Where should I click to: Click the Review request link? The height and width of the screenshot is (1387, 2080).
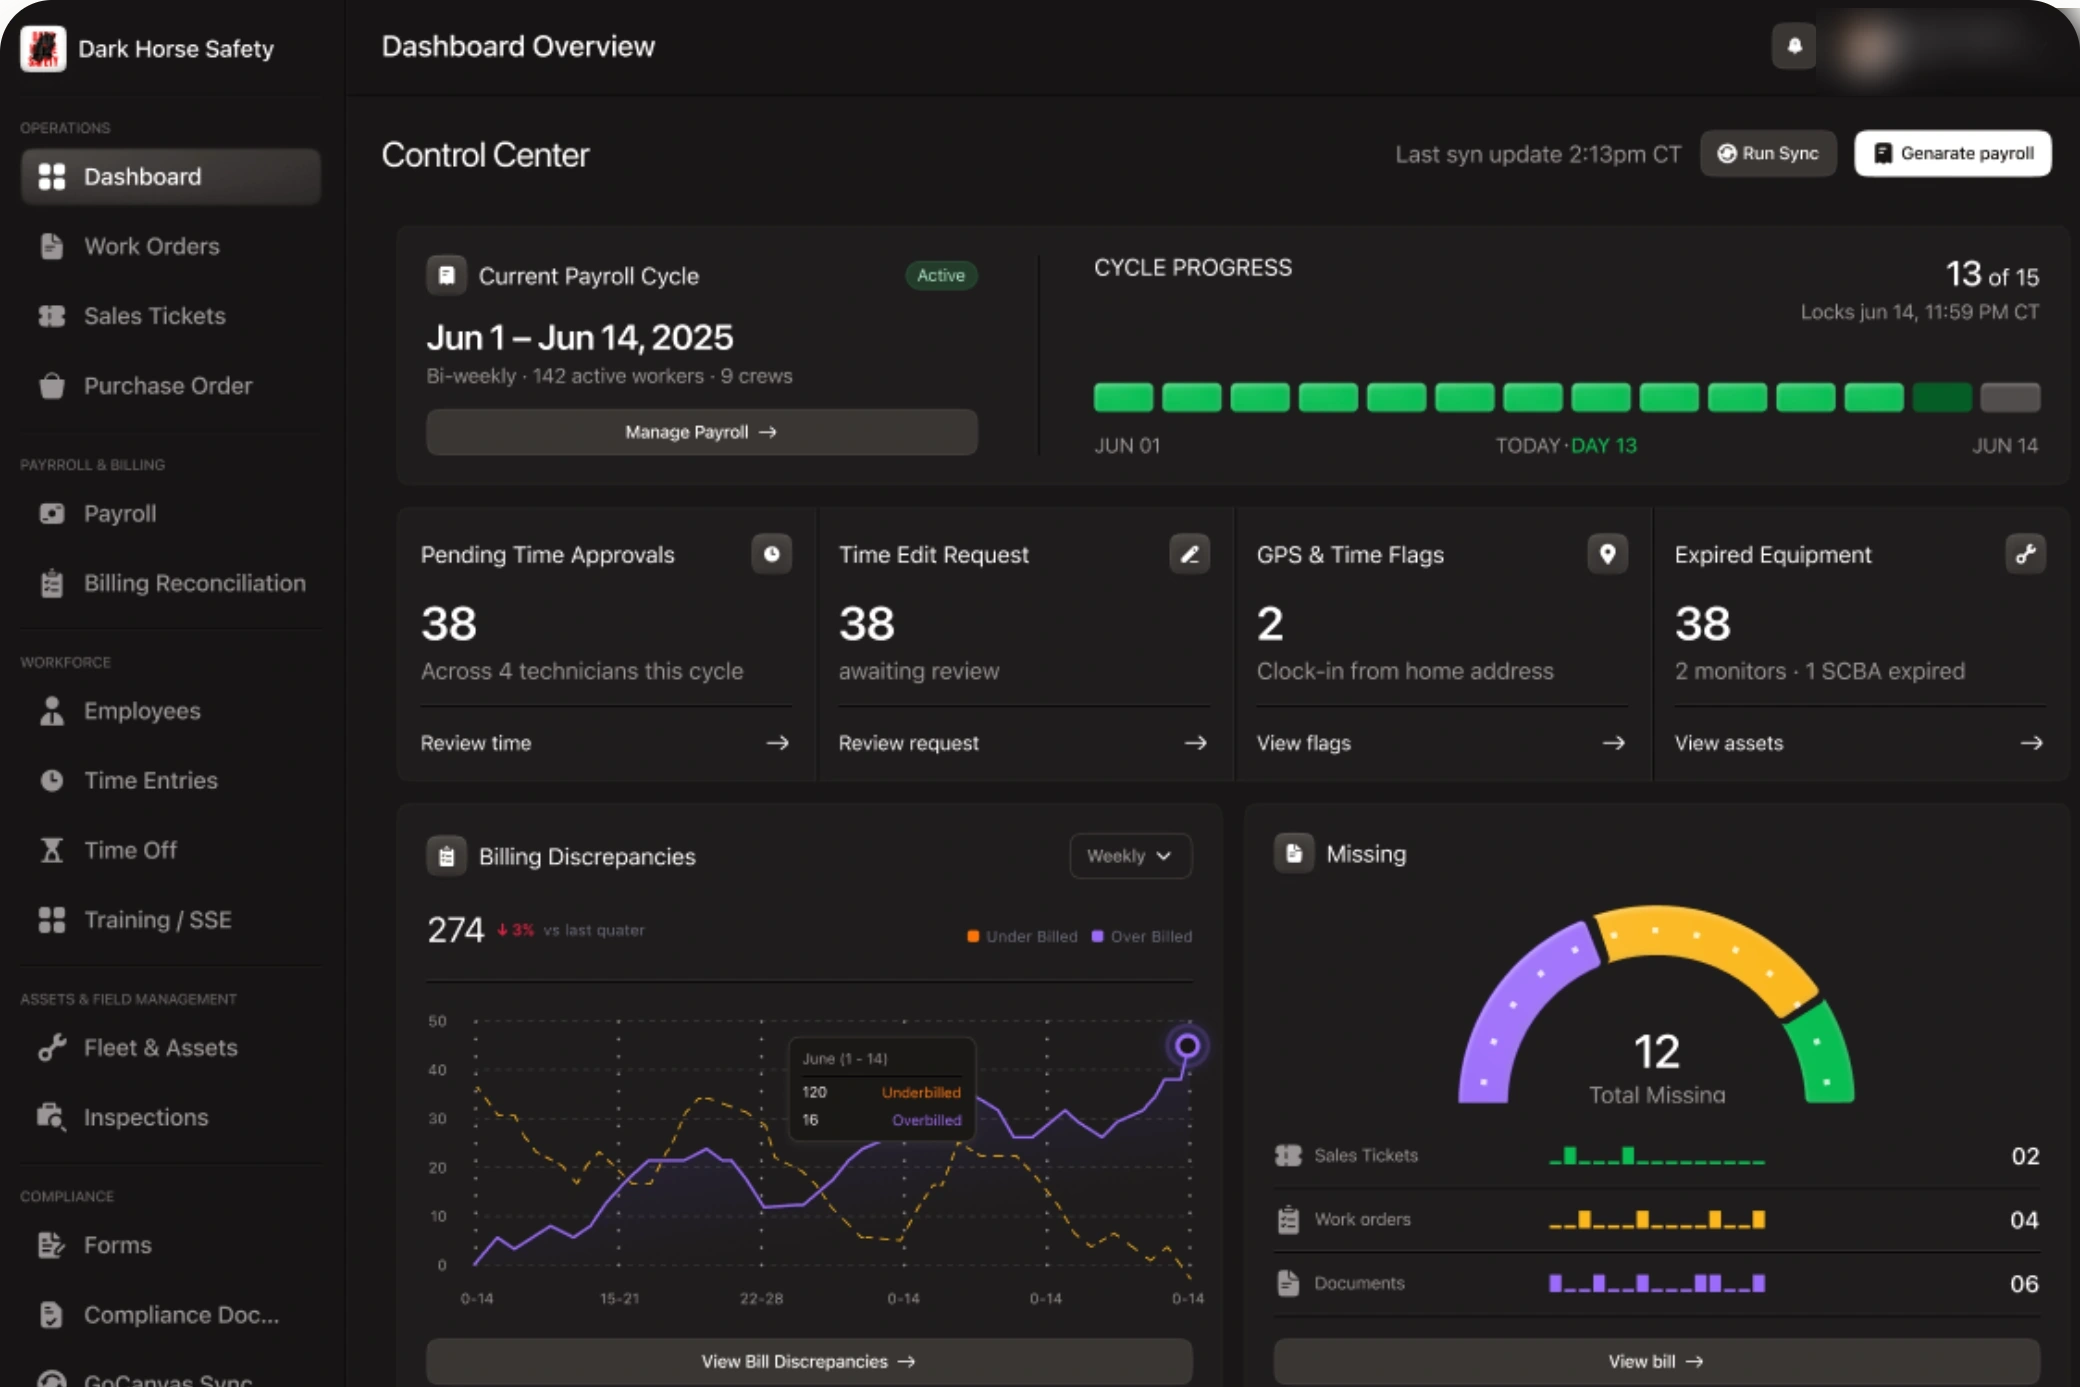coord(1023,743)
